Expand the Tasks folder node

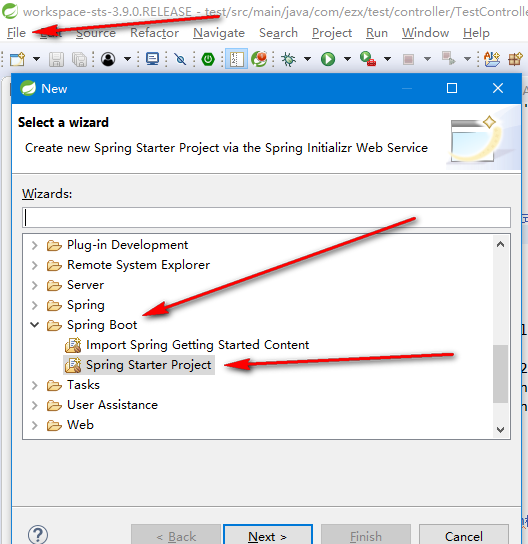pos(34,385)
